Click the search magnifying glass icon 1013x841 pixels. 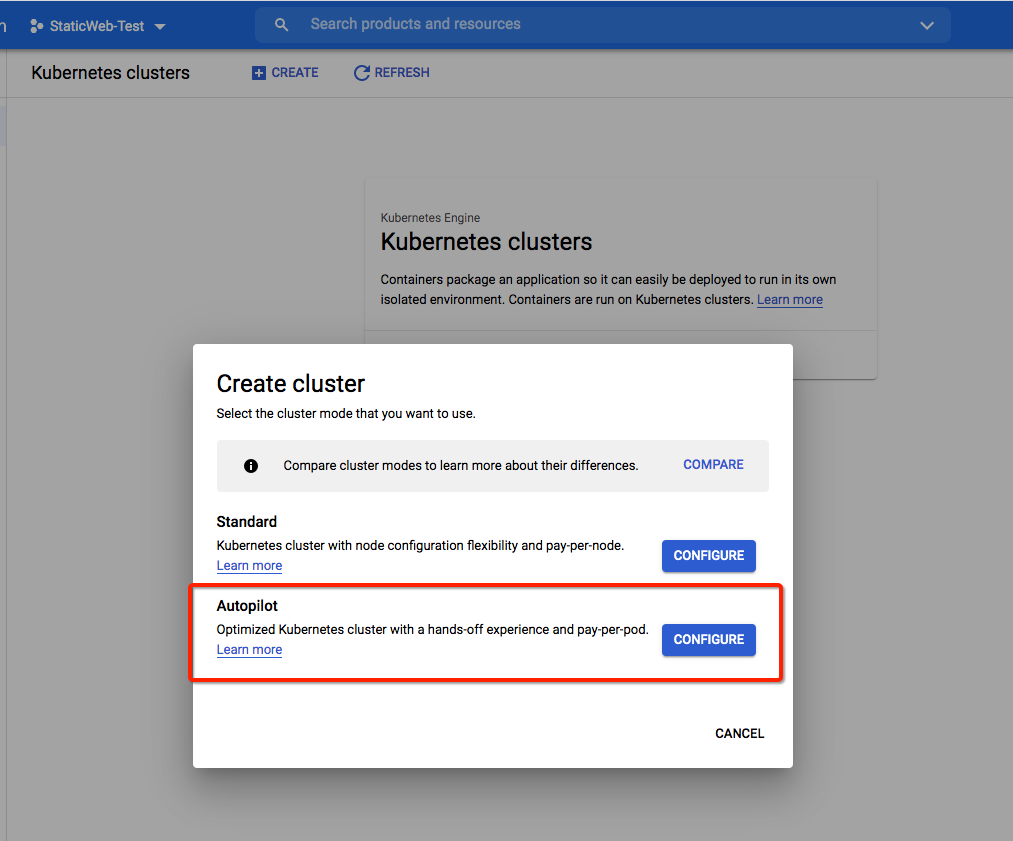tap(282, 23)
